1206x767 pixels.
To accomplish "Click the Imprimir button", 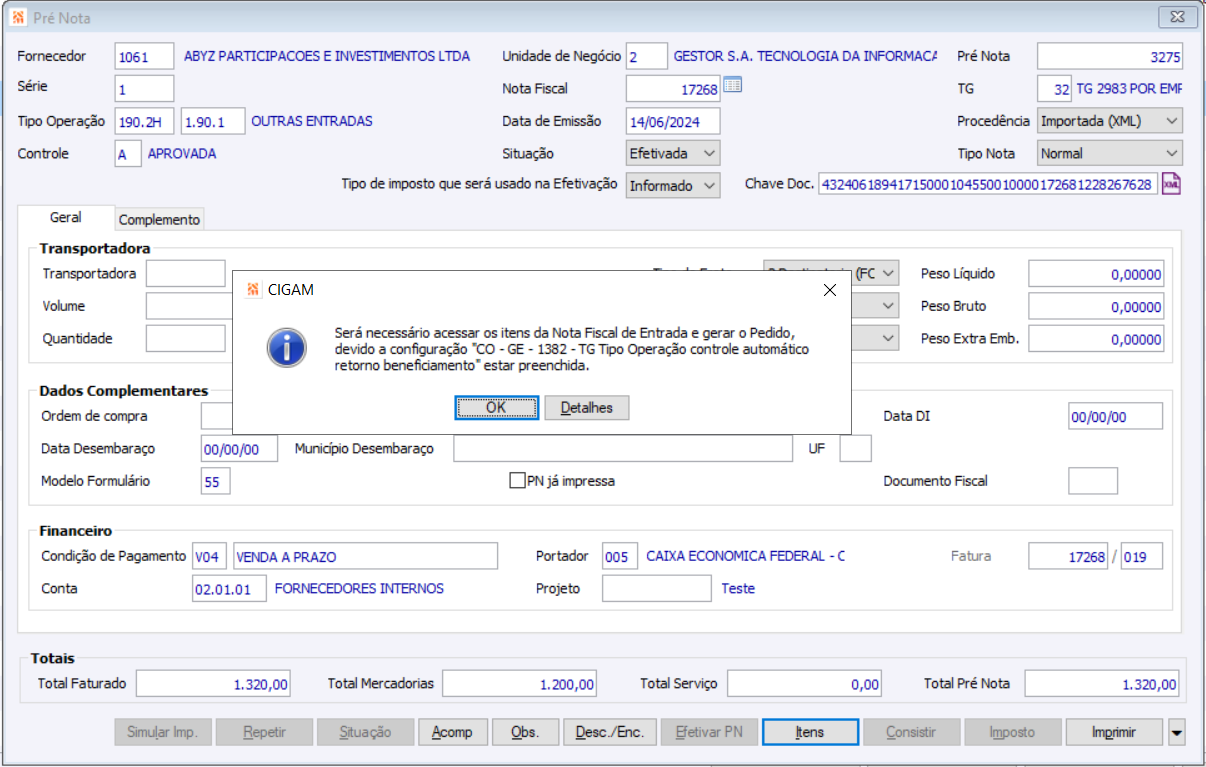I will tap(1114, 732).
